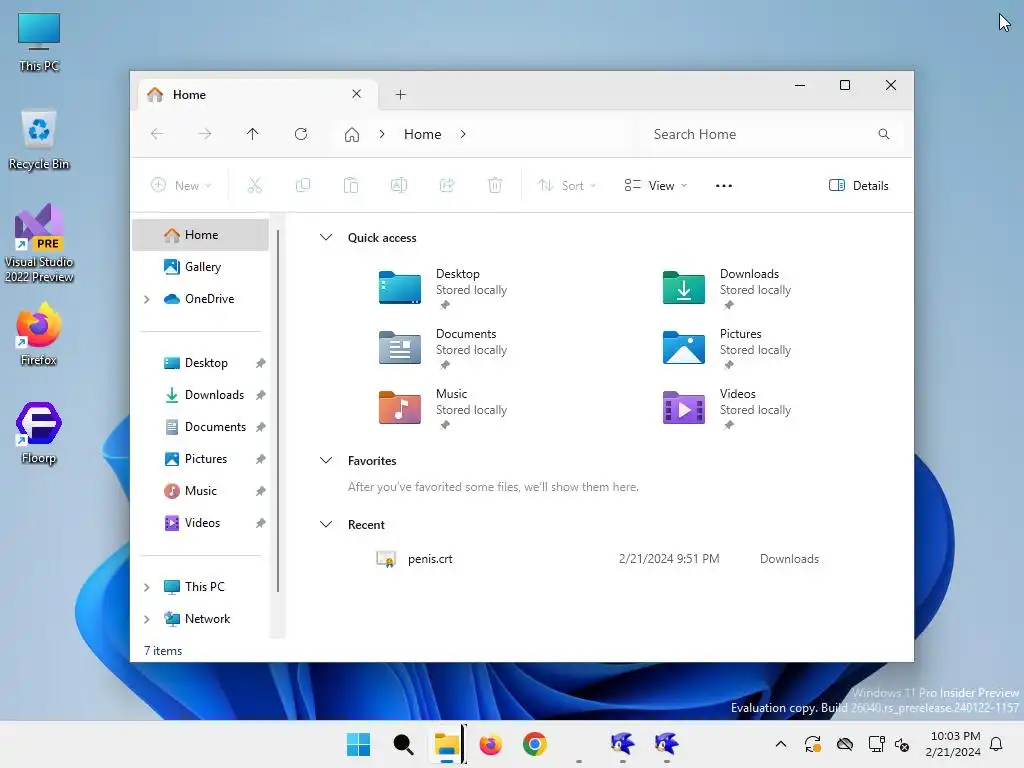Toggle the Details pane
This screenshot has height=768, width=1024.
click(858, 185)
